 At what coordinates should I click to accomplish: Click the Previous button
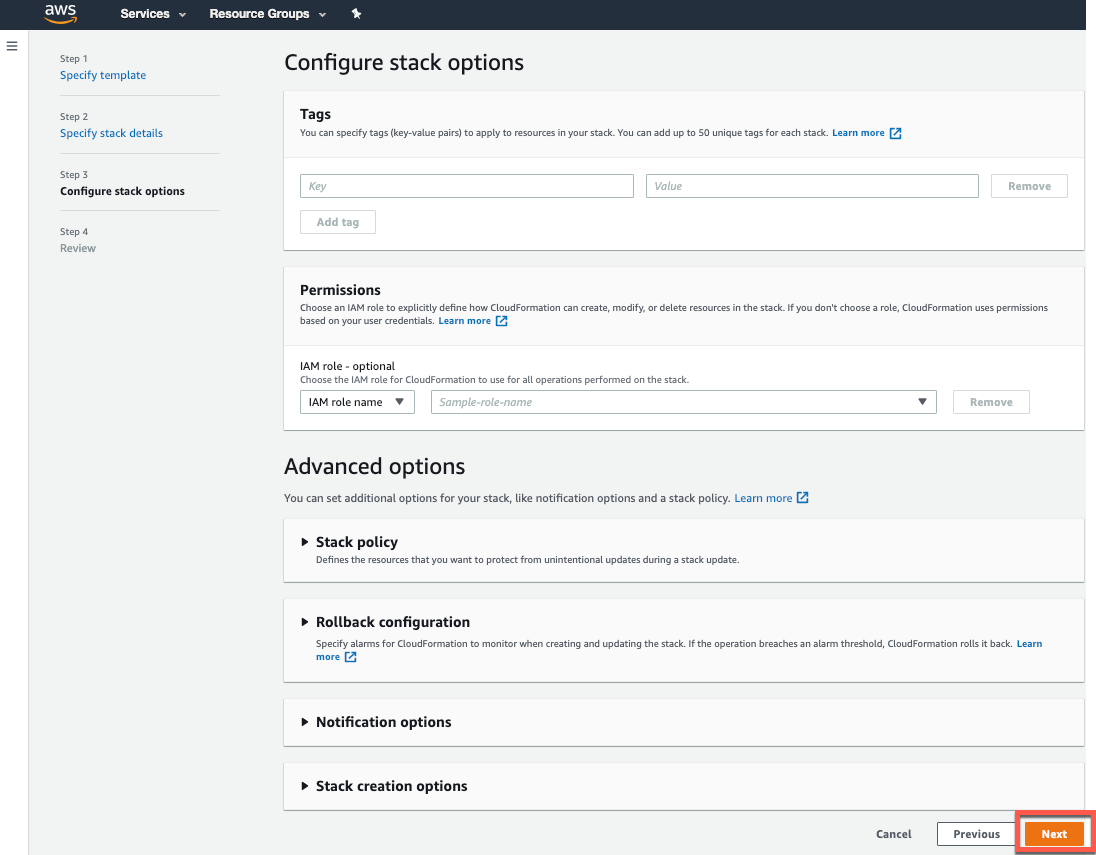tap(976, 834)
